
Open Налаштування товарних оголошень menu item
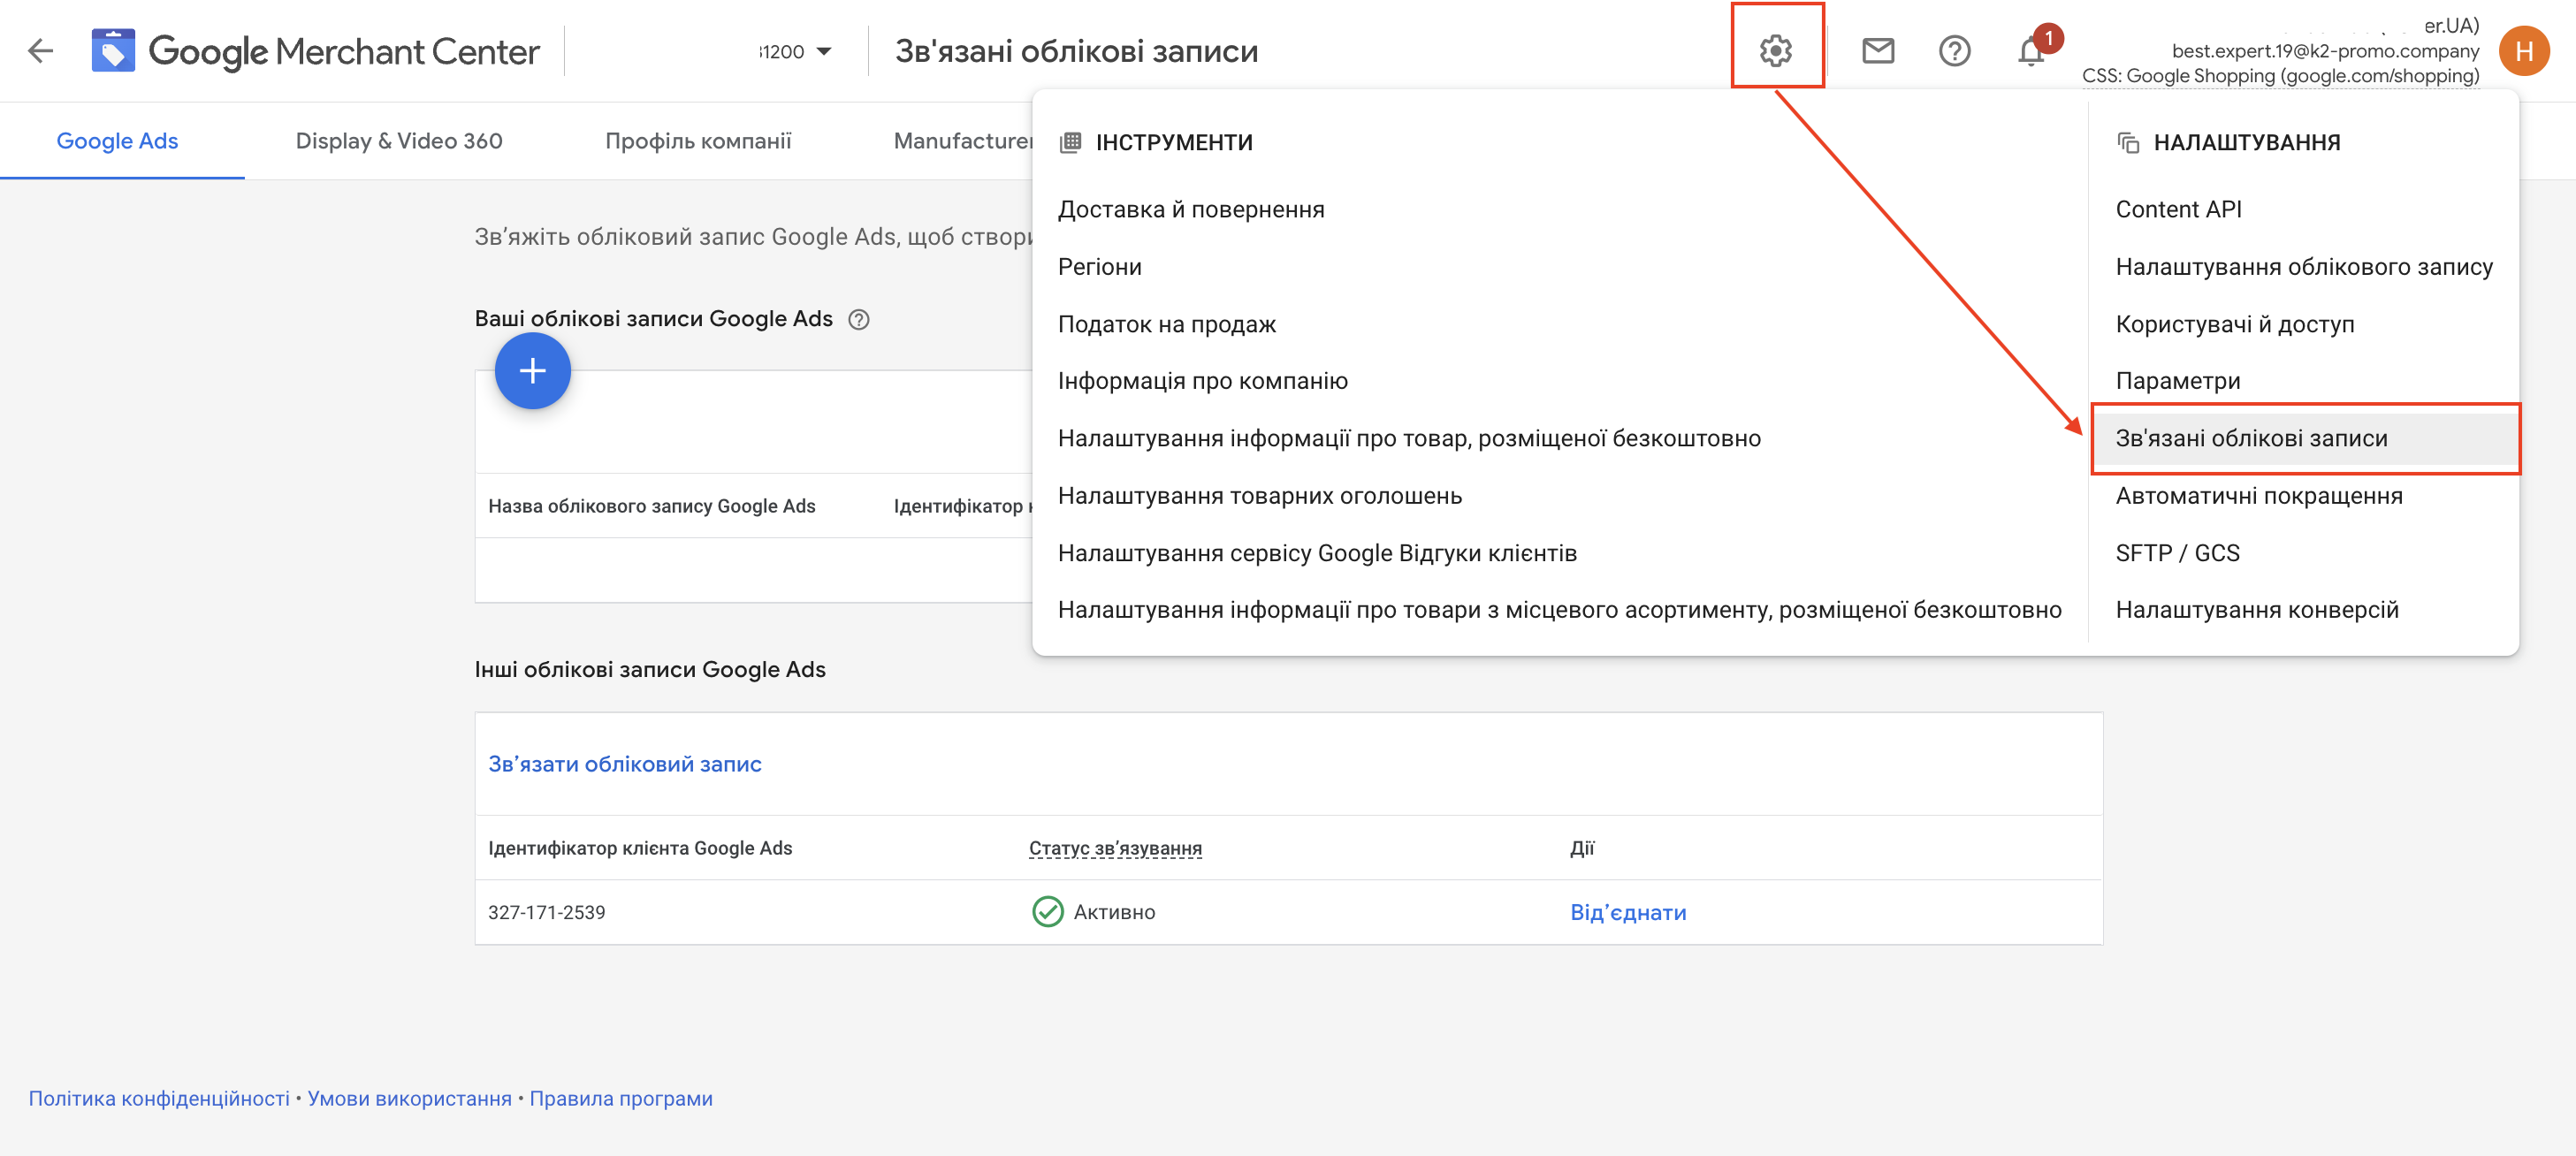pyautogui.click(x=1259, y=496)
